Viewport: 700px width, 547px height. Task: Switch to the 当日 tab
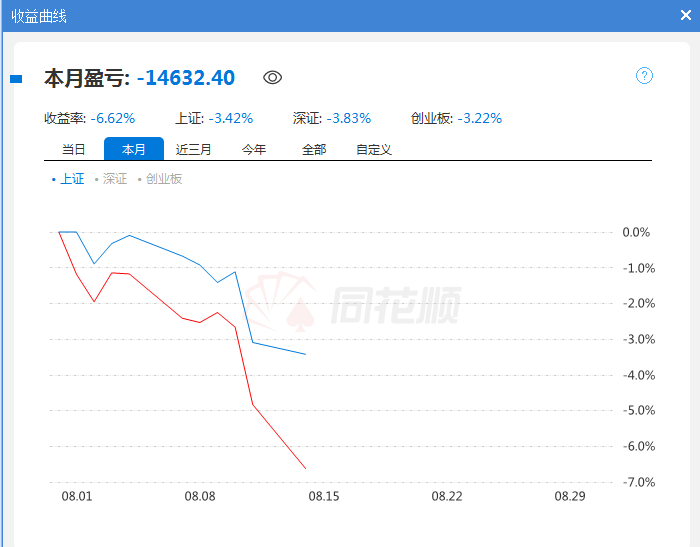coord(74,150)
